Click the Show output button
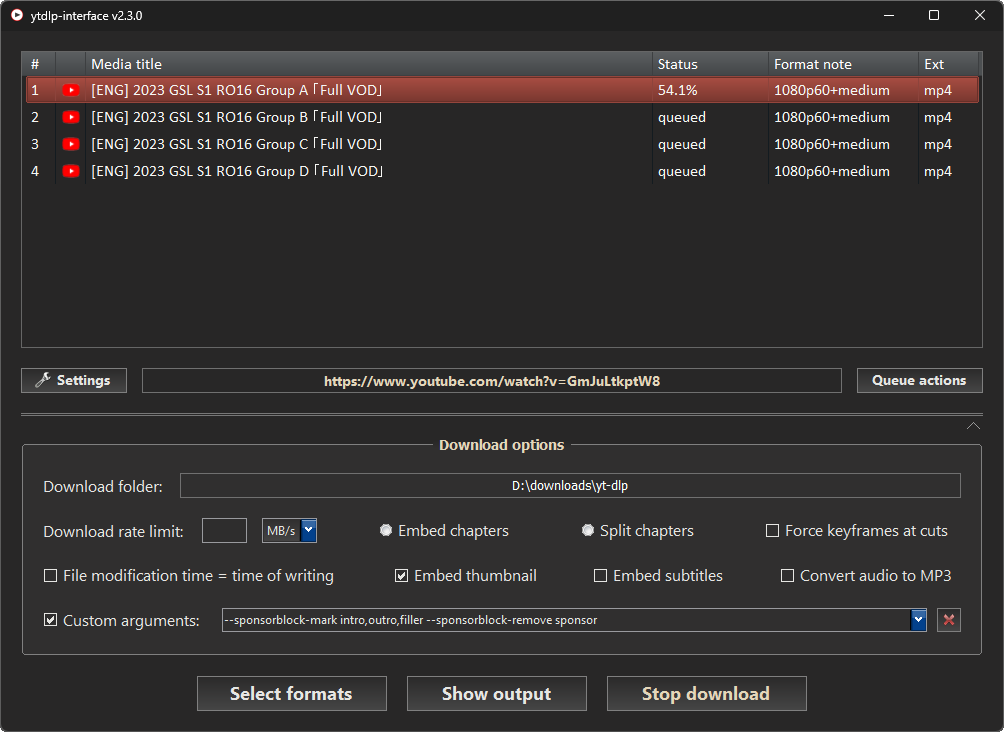 click(496, 693)
